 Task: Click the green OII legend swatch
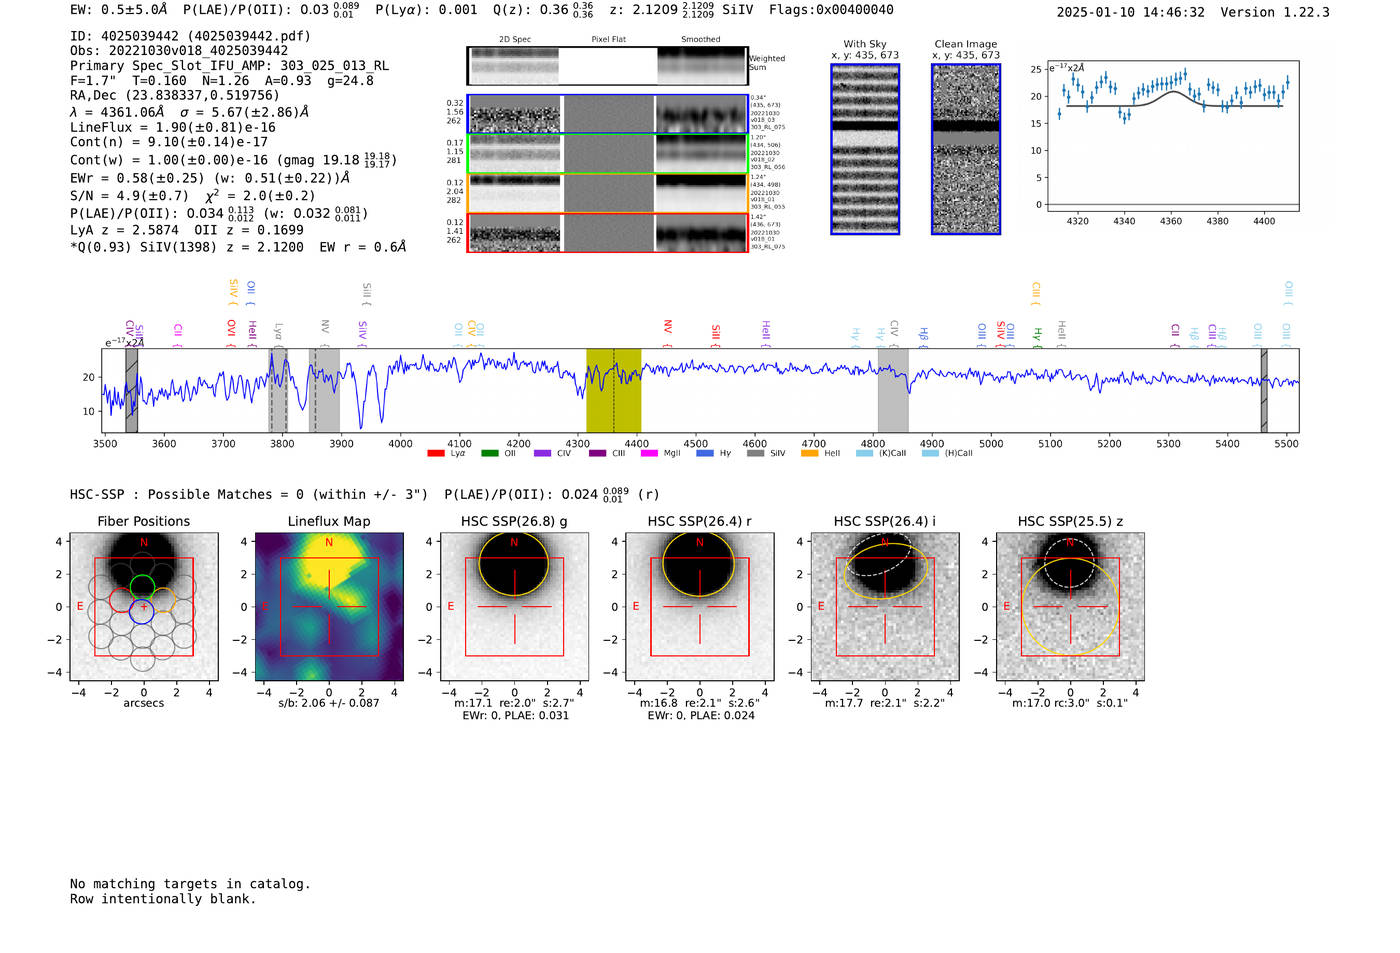(x=489, y=453)
